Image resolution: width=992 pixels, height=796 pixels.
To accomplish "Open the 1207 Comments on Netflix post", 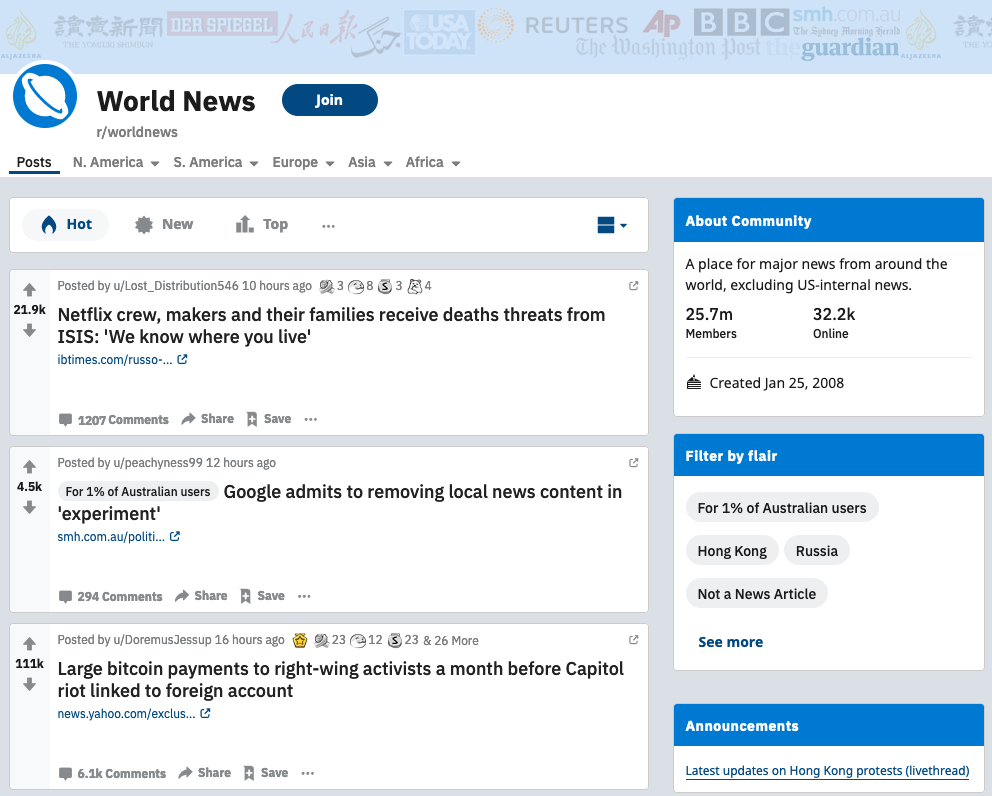I will 114,420.
